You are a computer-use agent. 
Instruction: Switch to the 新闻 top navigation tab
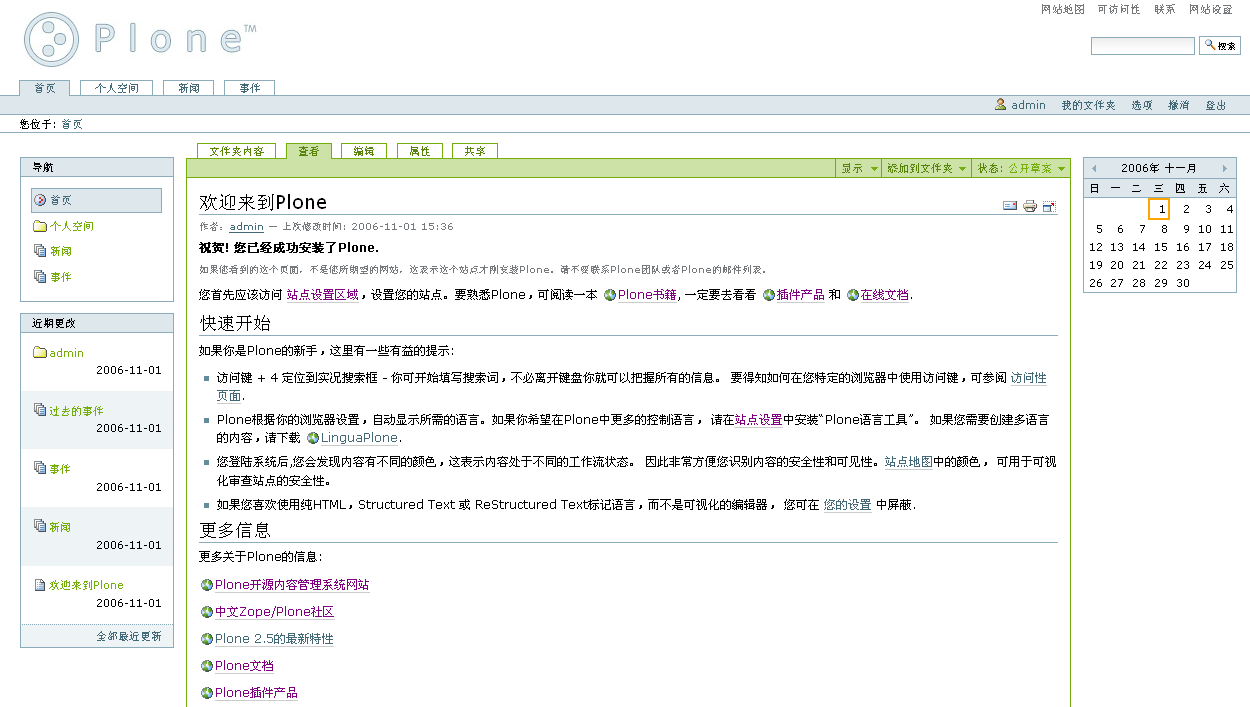pyautogui.click(x=189, y=88)
